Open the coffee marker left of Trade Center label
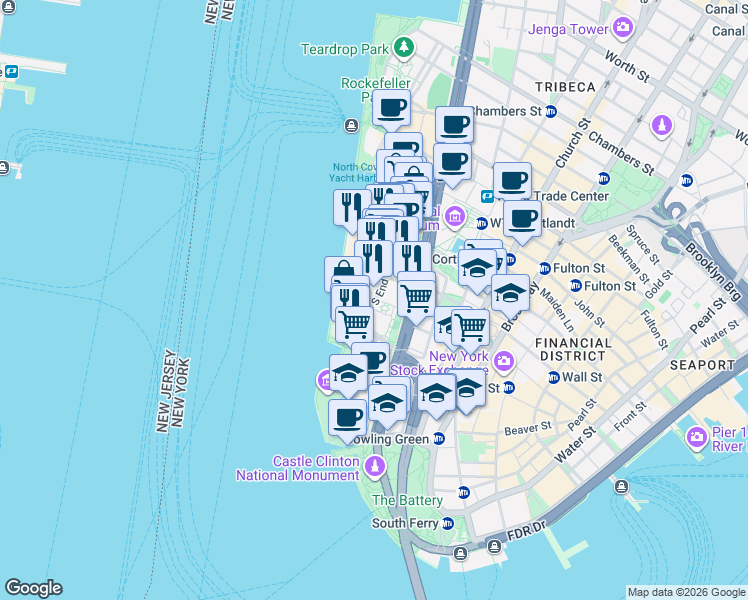Image resolution: width=748 pixels, height=600 pixels. click(x=512, y=182)
